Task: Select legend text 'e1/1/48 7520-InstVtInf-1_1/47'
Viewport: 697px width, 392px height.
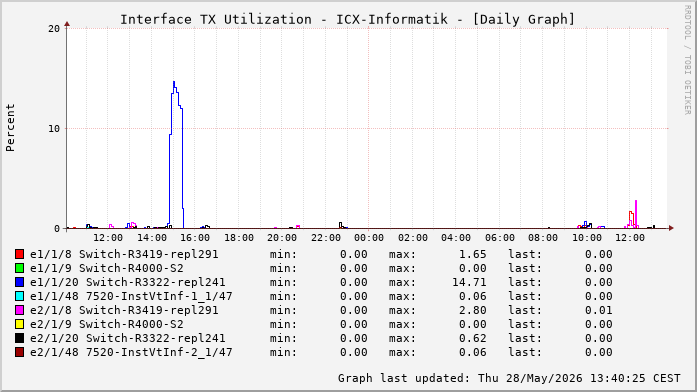Action: click(x=131, y=296)
